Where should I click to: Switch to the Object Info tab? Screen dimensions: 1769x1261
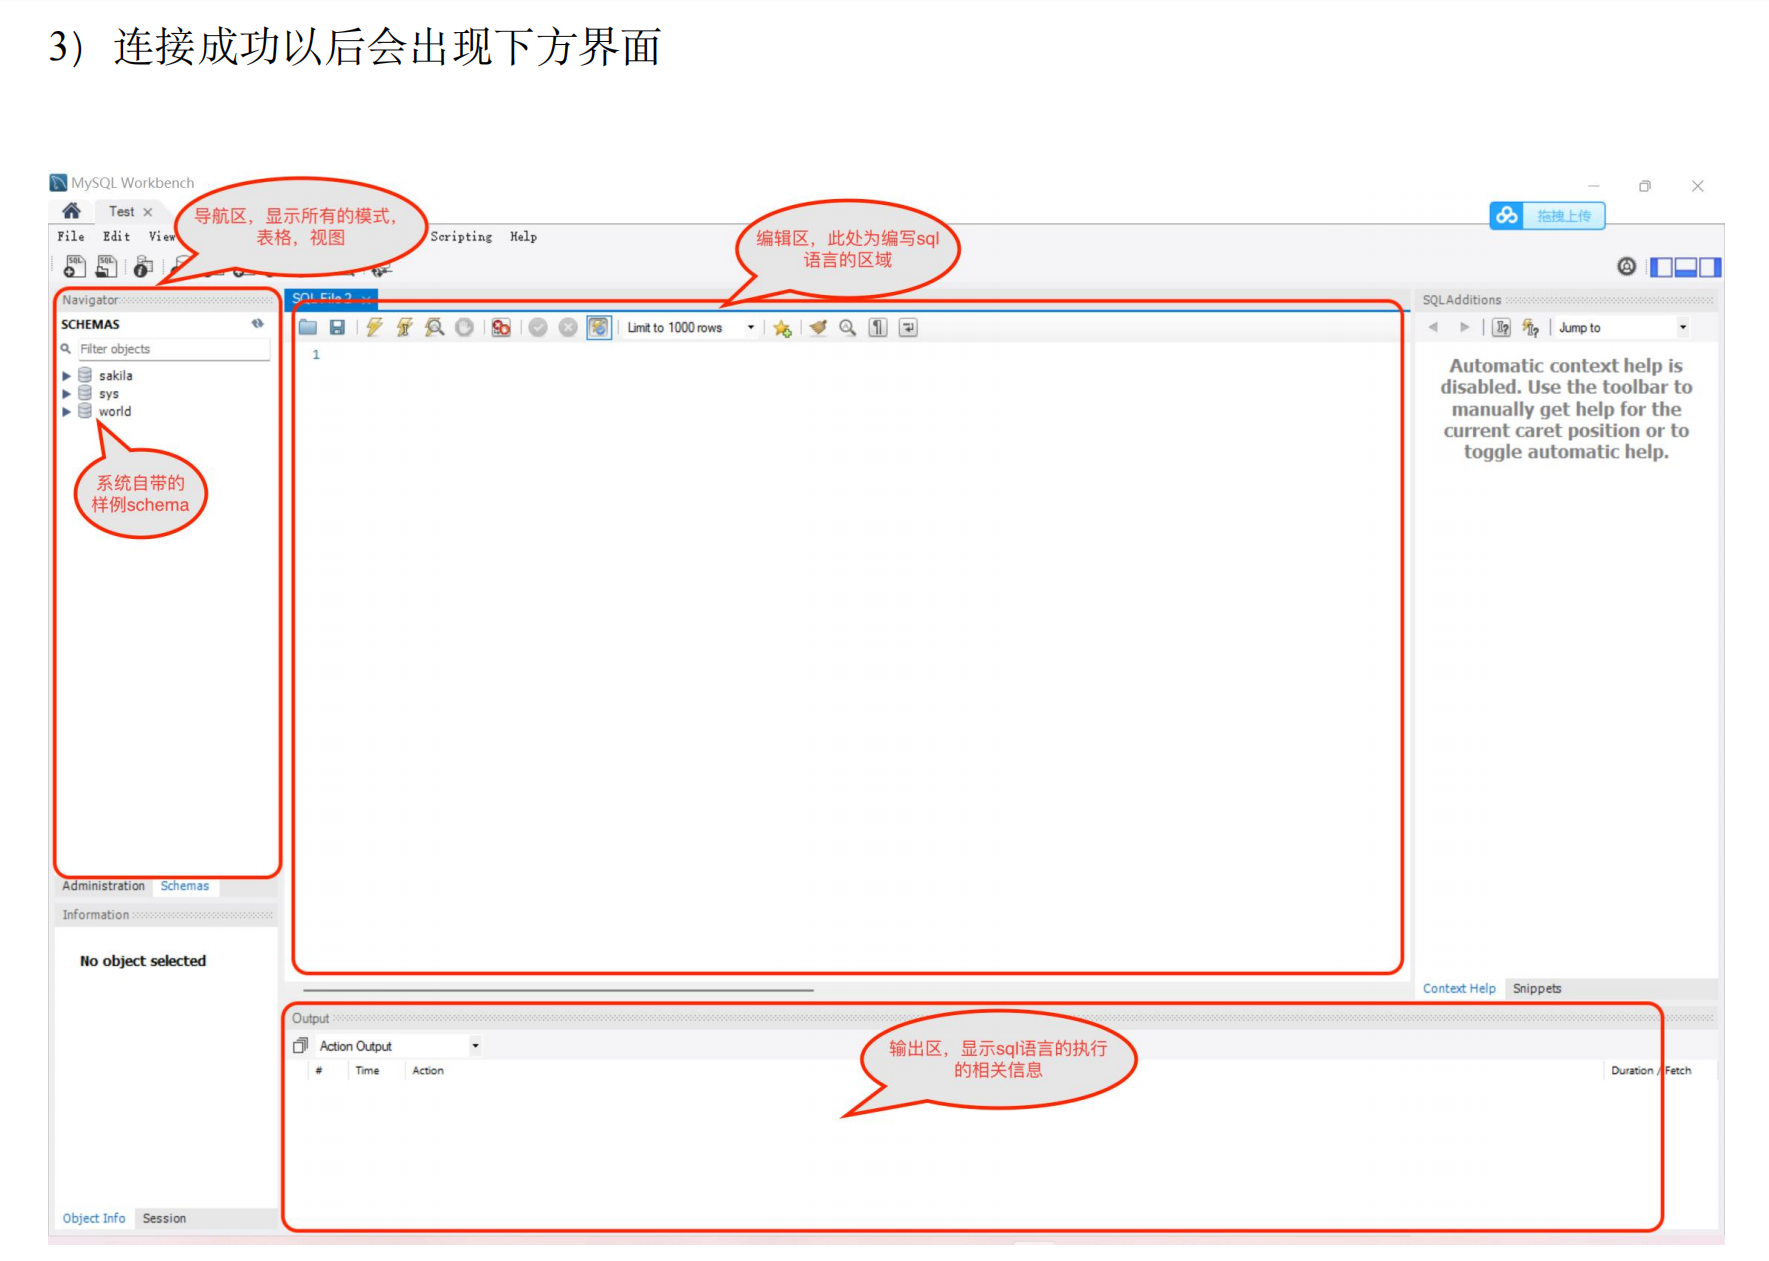[x=94, y=1218]
